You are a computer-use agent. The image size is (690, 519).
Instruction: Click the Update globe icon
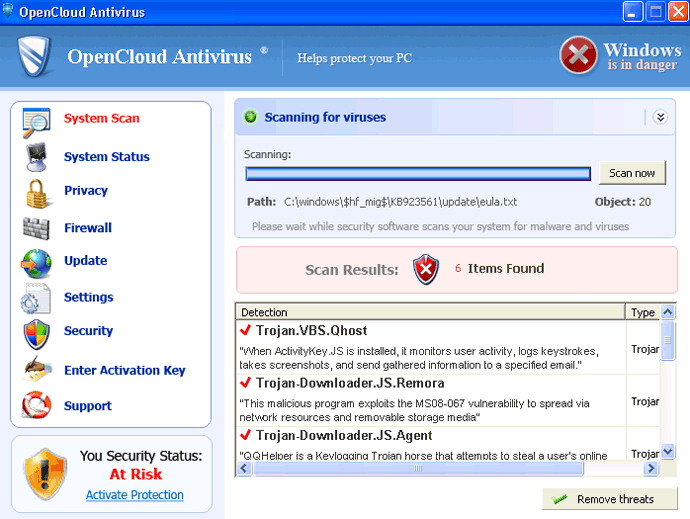[36, 262]
